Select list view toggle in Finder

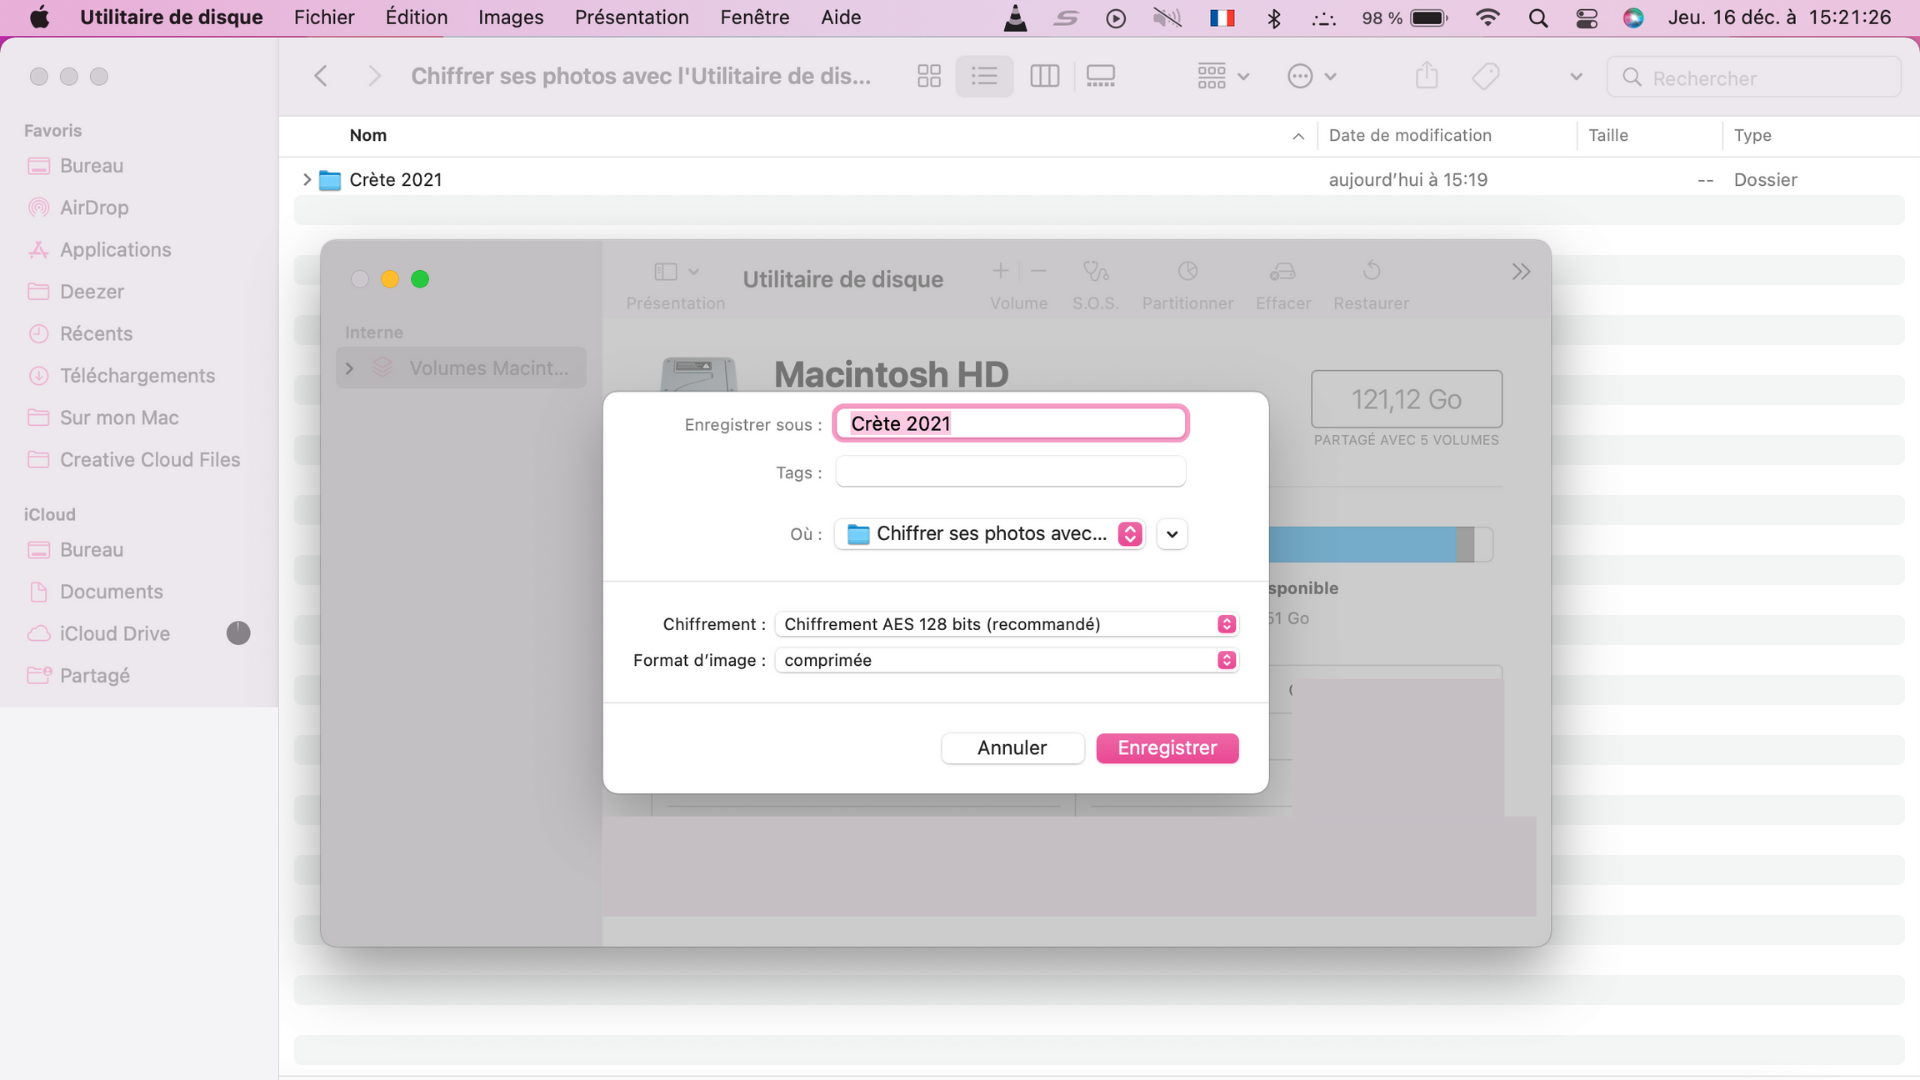pos(984,76)
